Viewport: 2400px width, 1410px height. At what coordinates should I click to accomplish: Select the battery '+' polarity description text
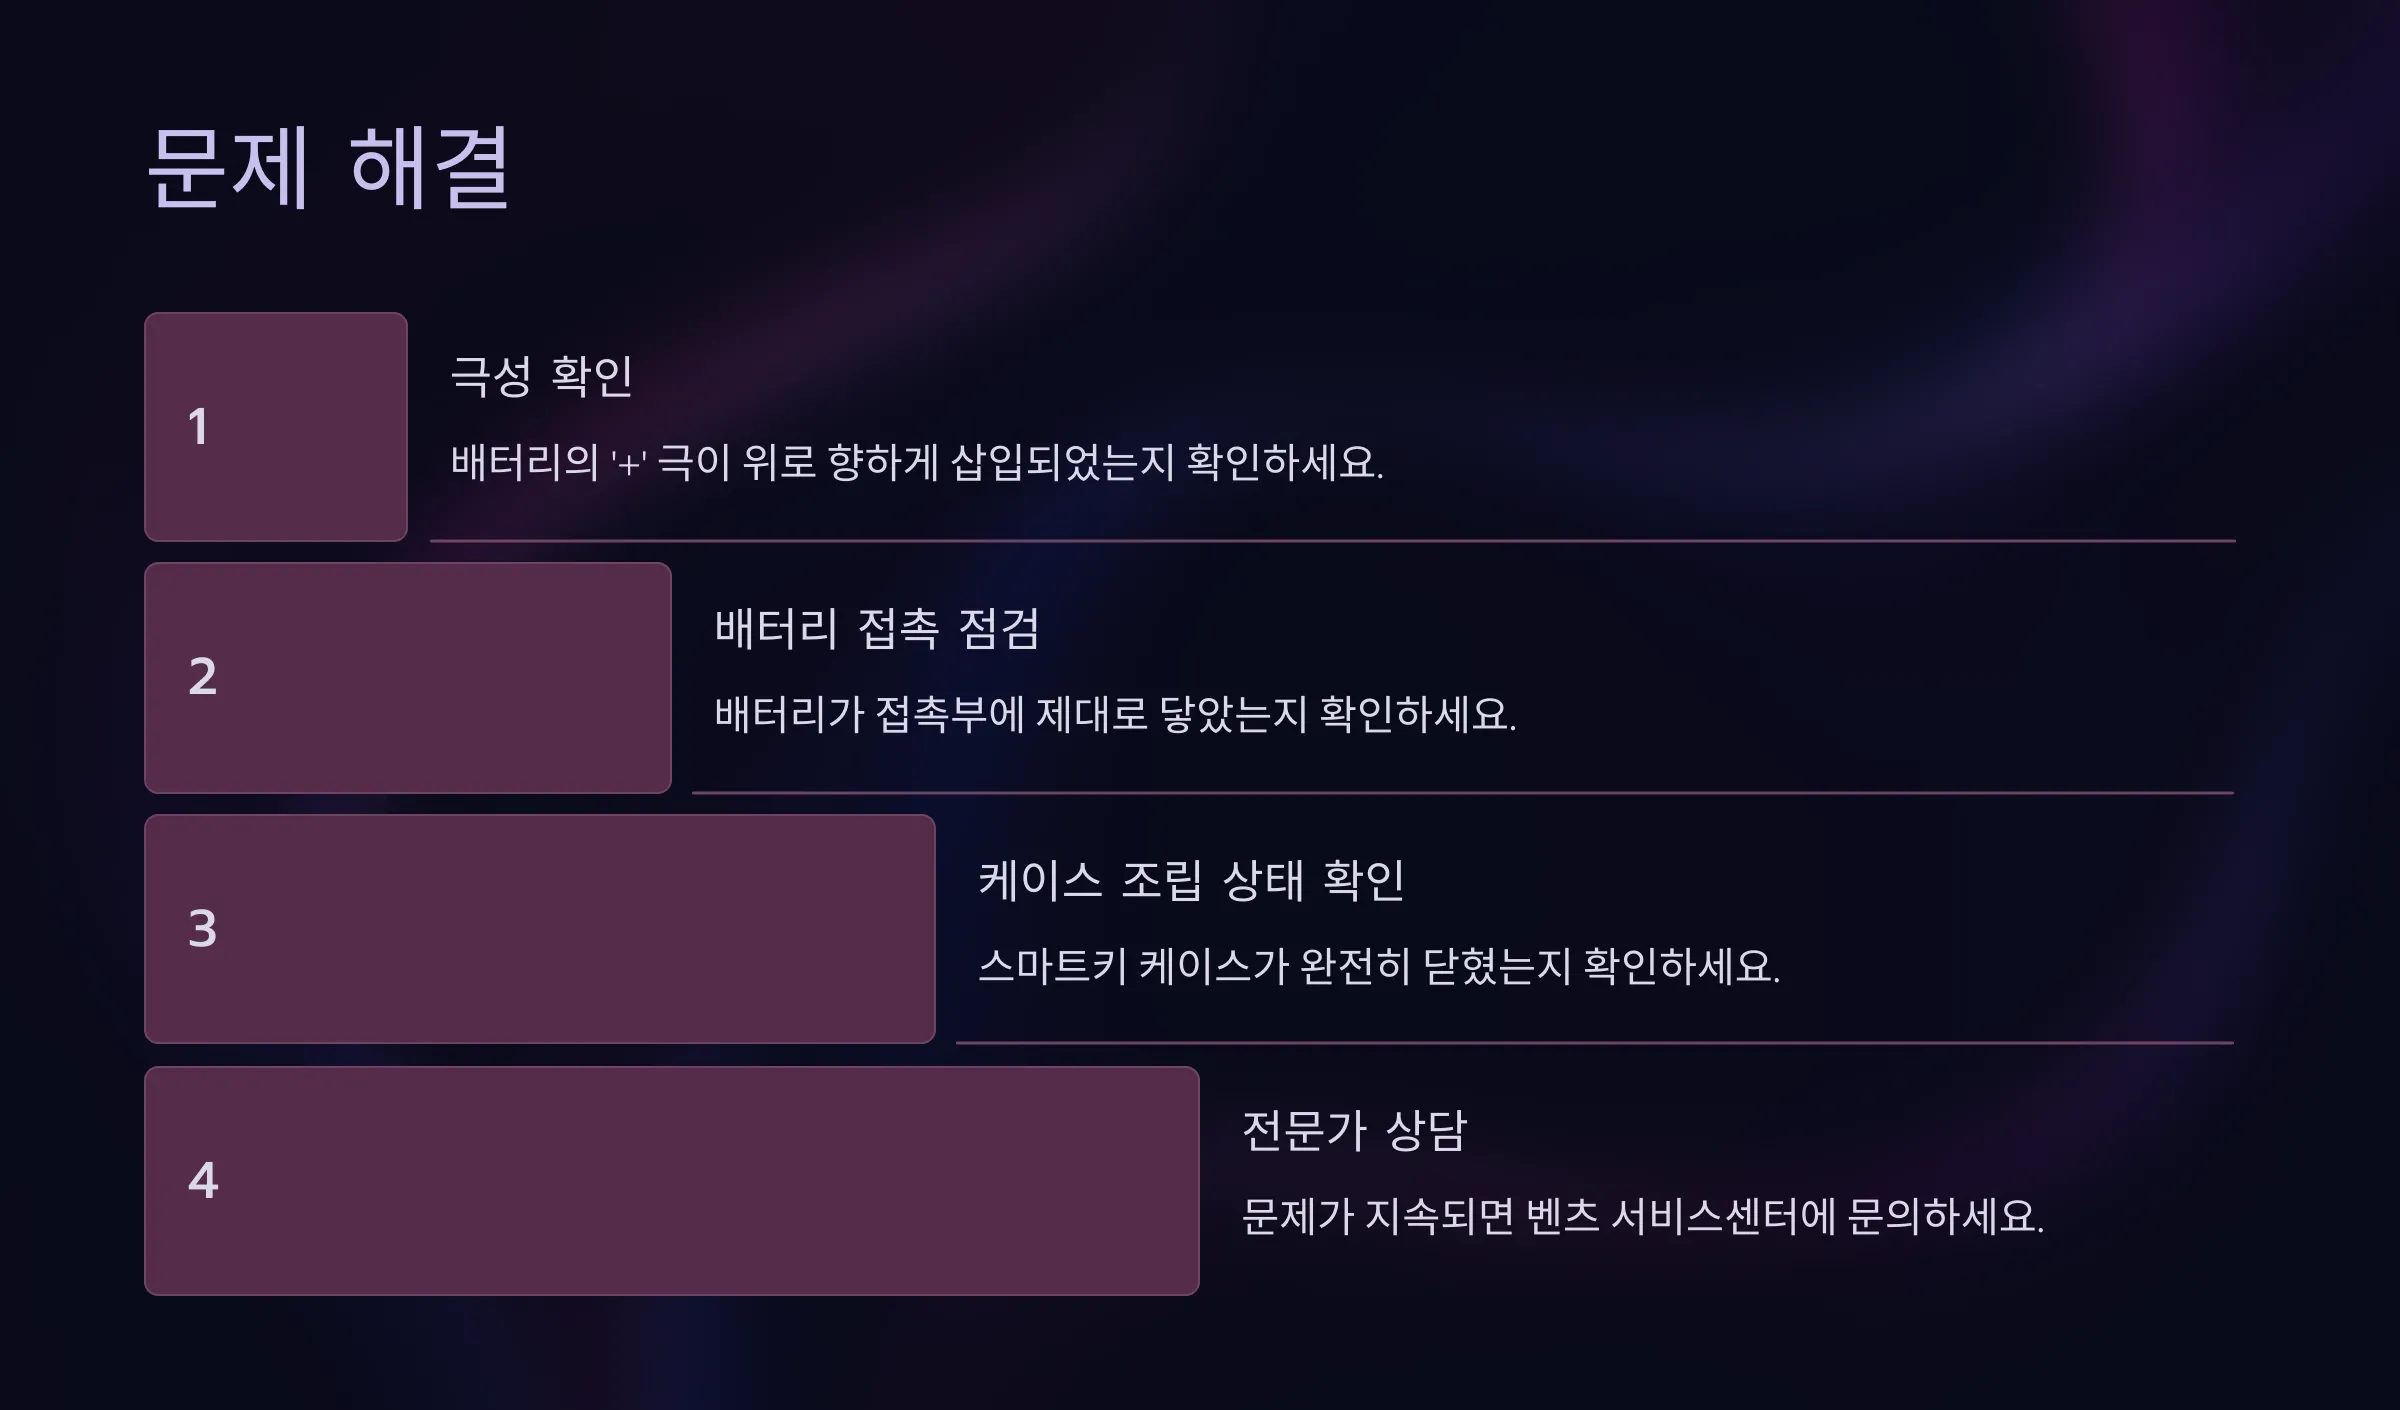(917, 463)
